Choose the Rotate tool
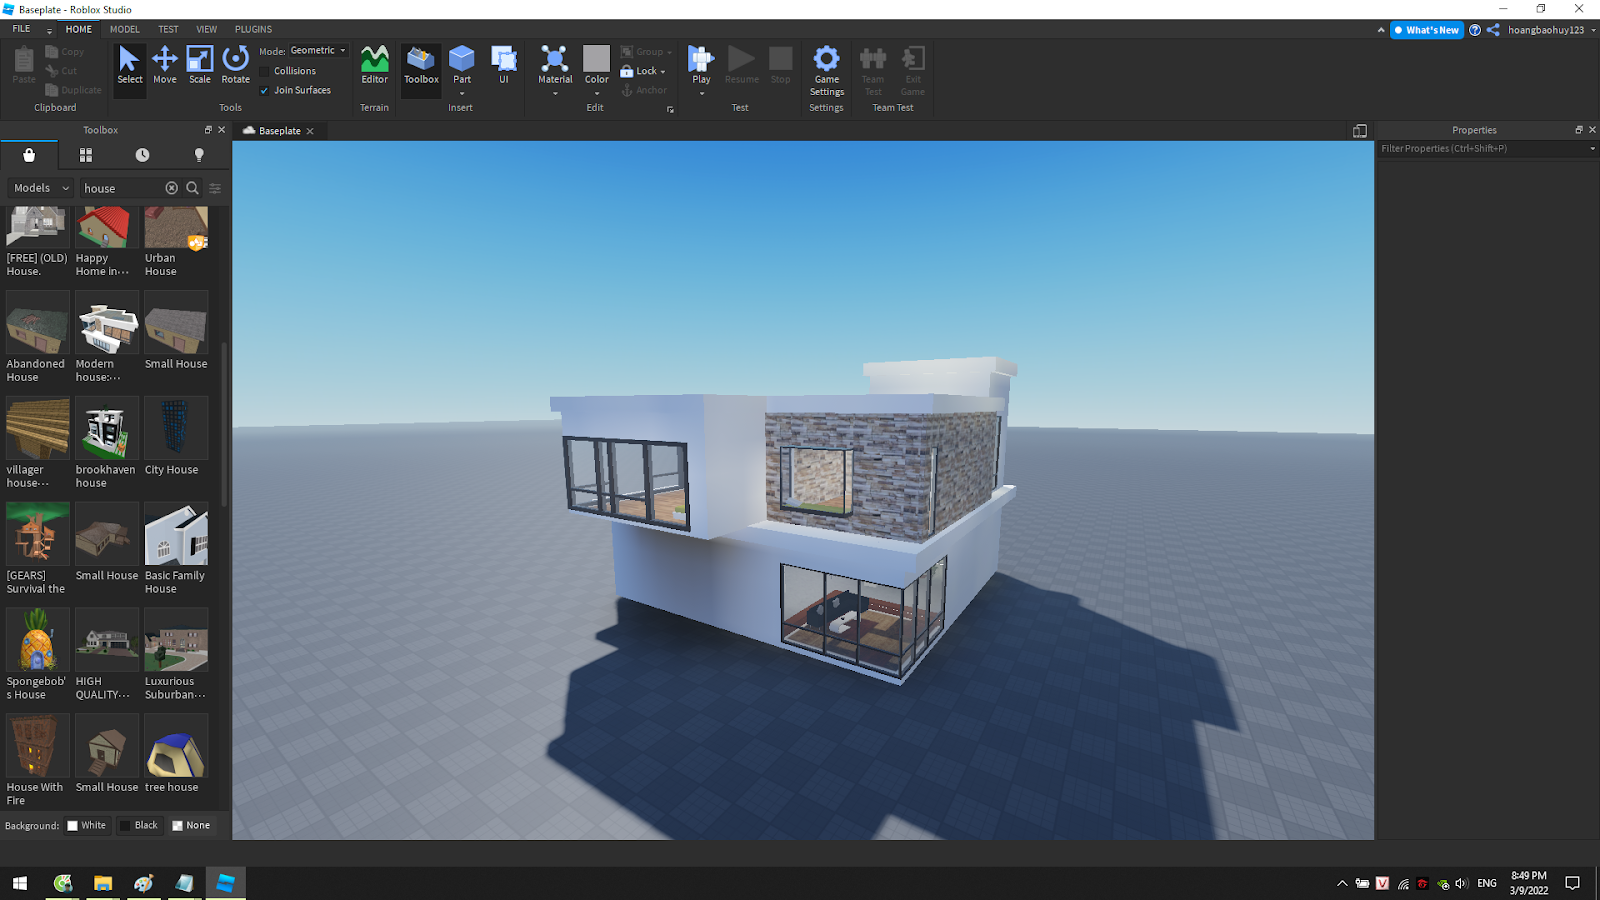Screen dimensions: 1600x900 (x=236, y=65)
